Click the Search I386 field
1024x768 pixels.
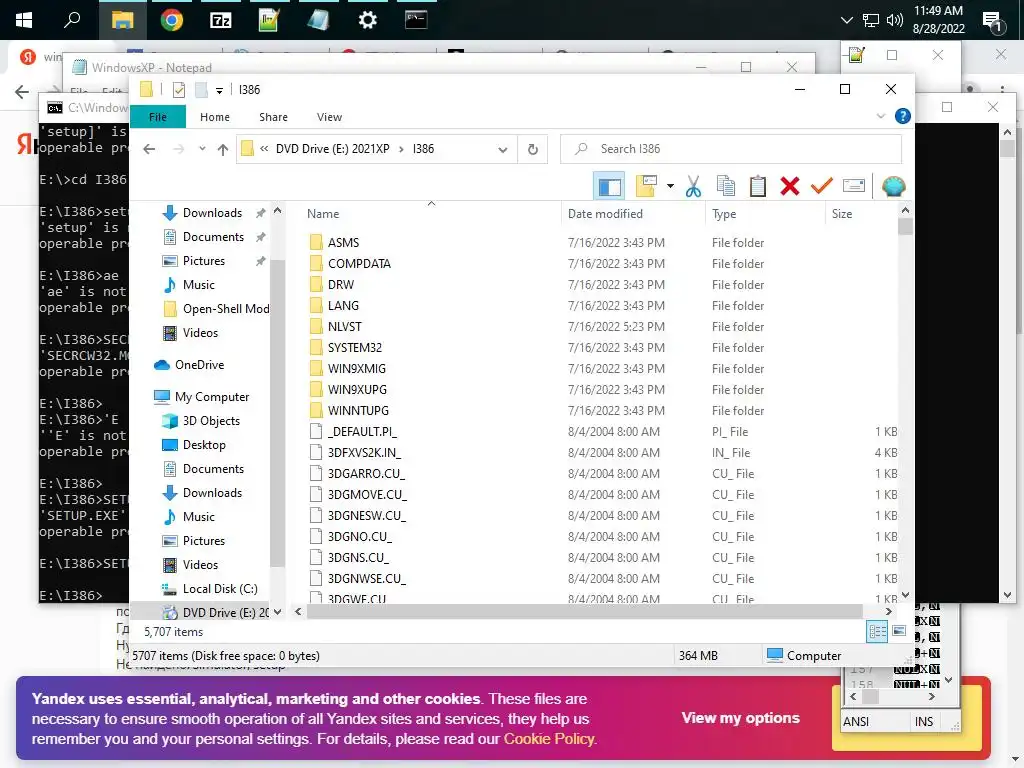point(731,149)
